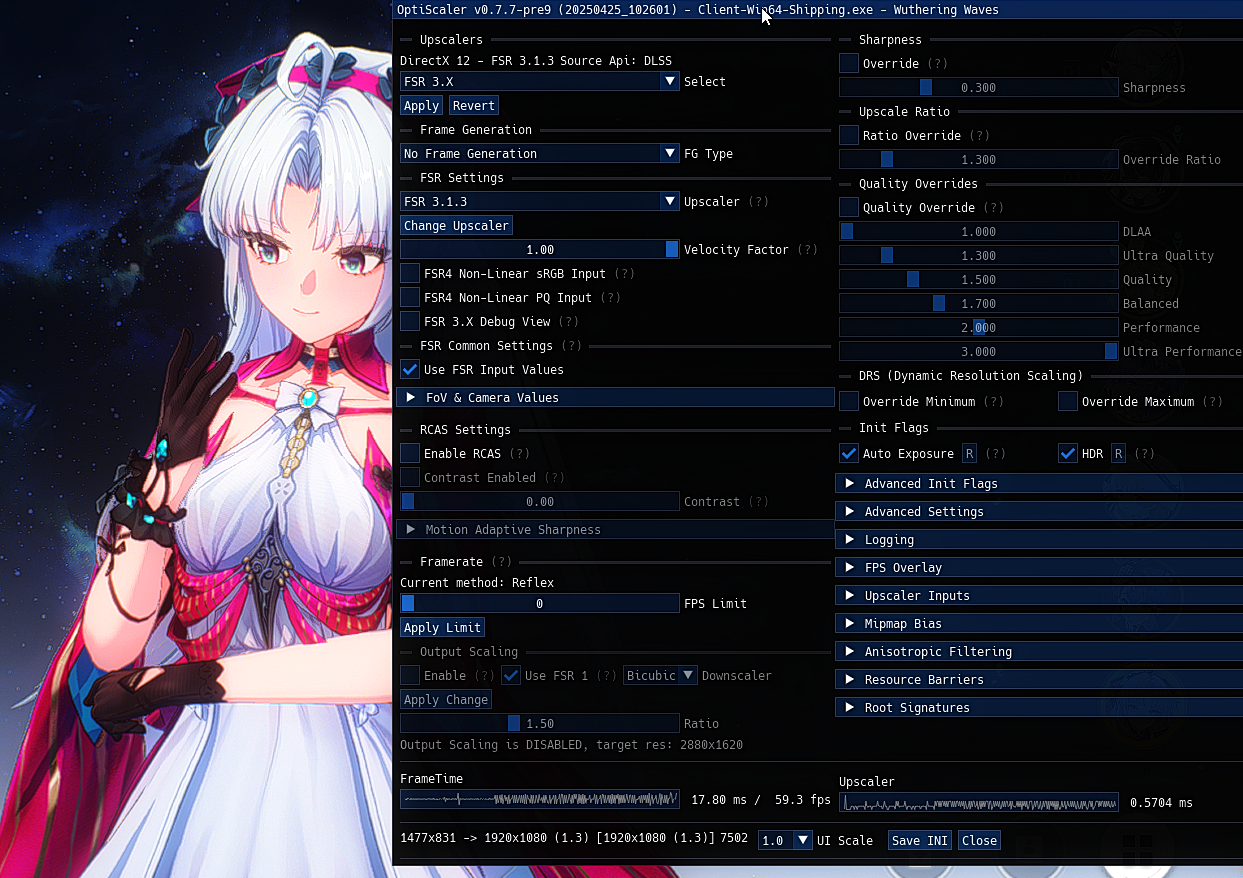Image resolution: width=1243 pixels, height=878 pixels.
Task: Open the UI Scale 1.0 dropdown
Action: coord(785,840)
